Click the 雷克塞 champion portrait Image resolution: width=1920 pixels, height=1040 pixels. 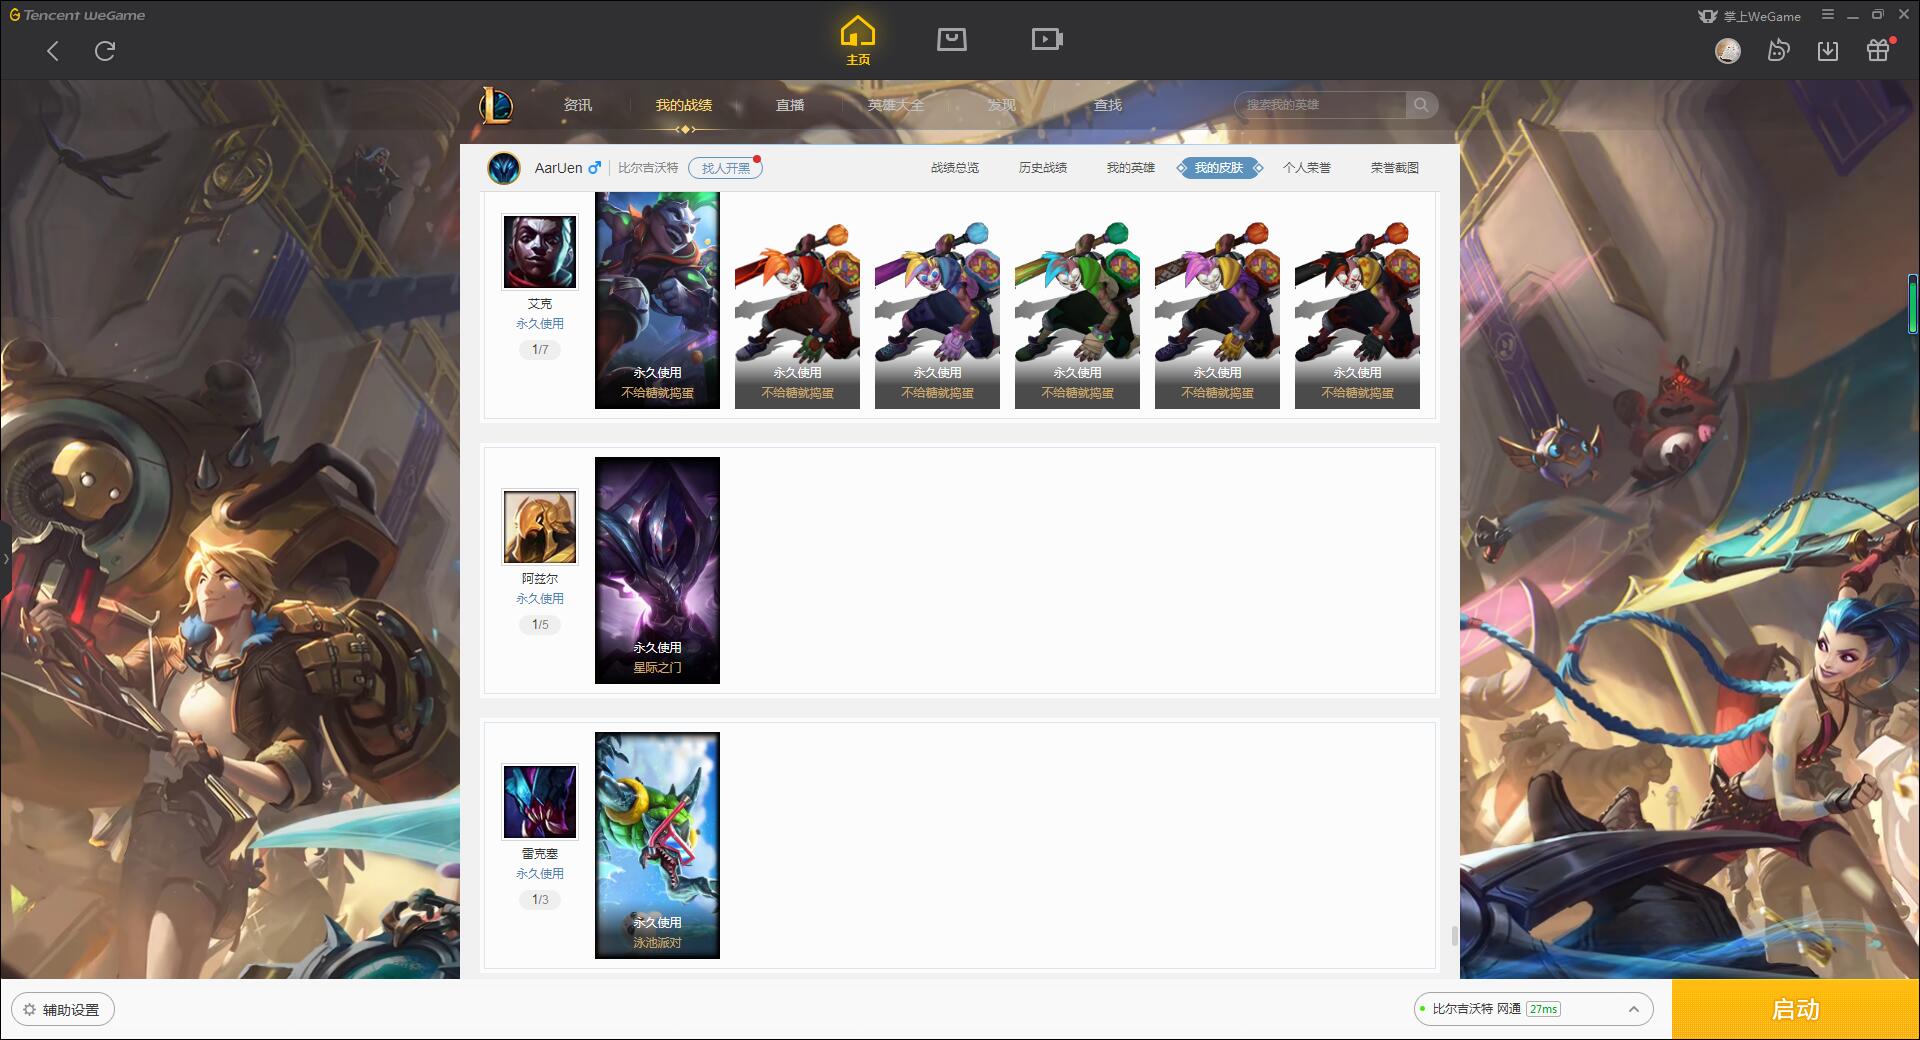[540, 802]
